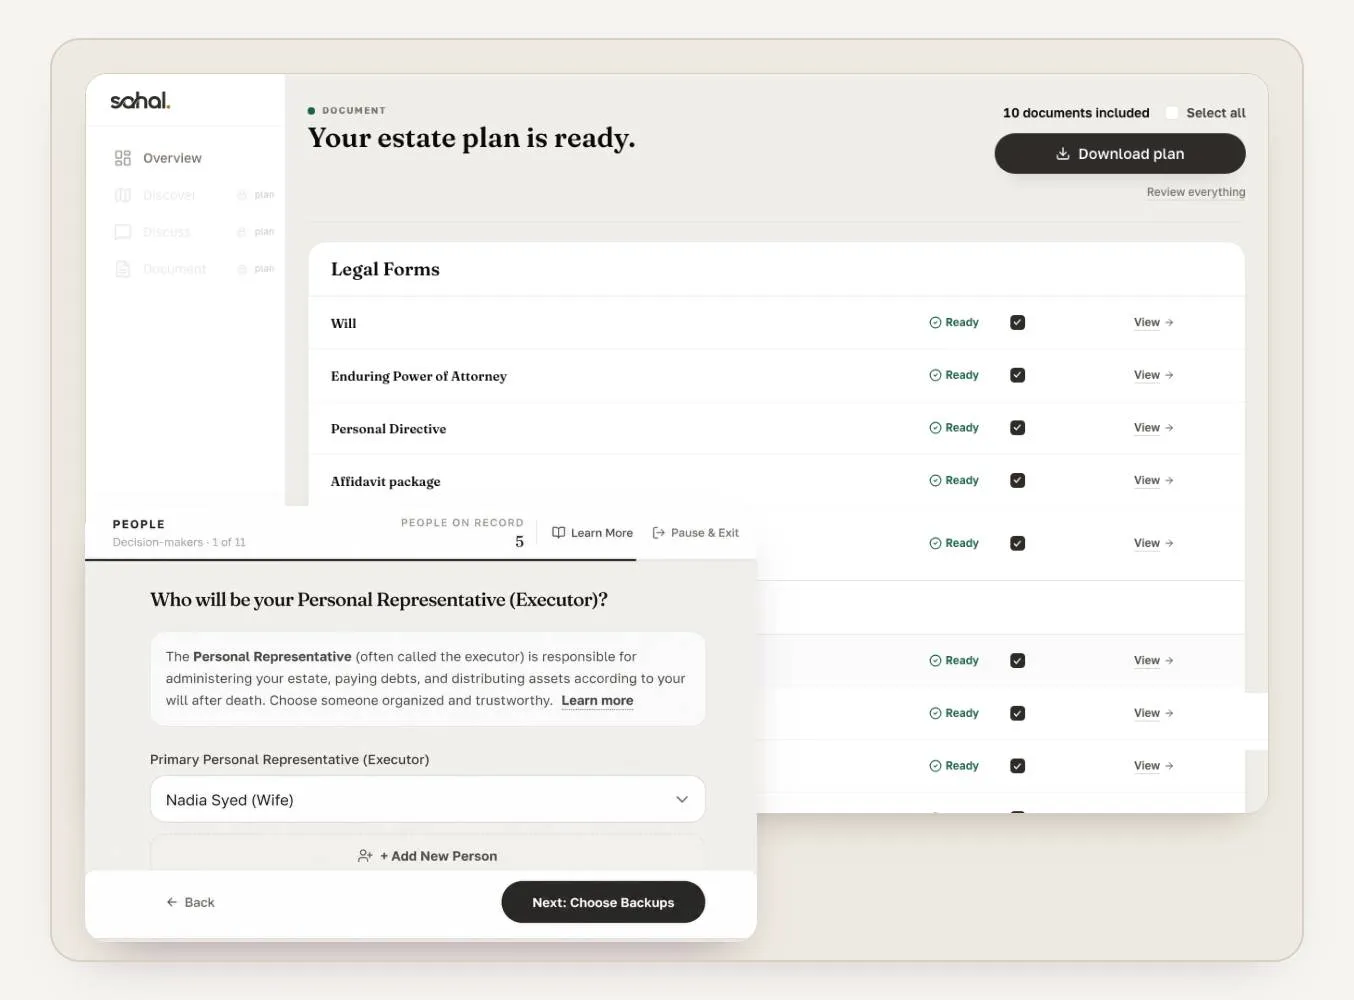Click the Discuss chat bubble icon
The image size is (1354, 1000).
point(123,232)
